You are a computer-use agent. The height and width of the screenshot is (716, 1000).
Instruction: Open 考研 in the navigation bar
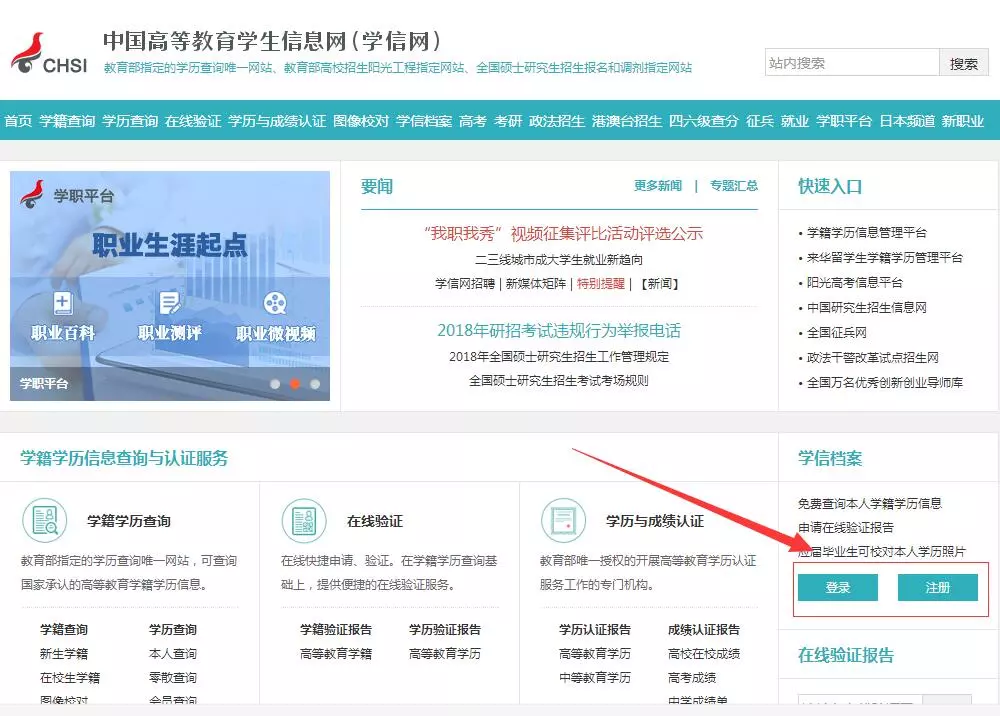click(x=508, y=121)
